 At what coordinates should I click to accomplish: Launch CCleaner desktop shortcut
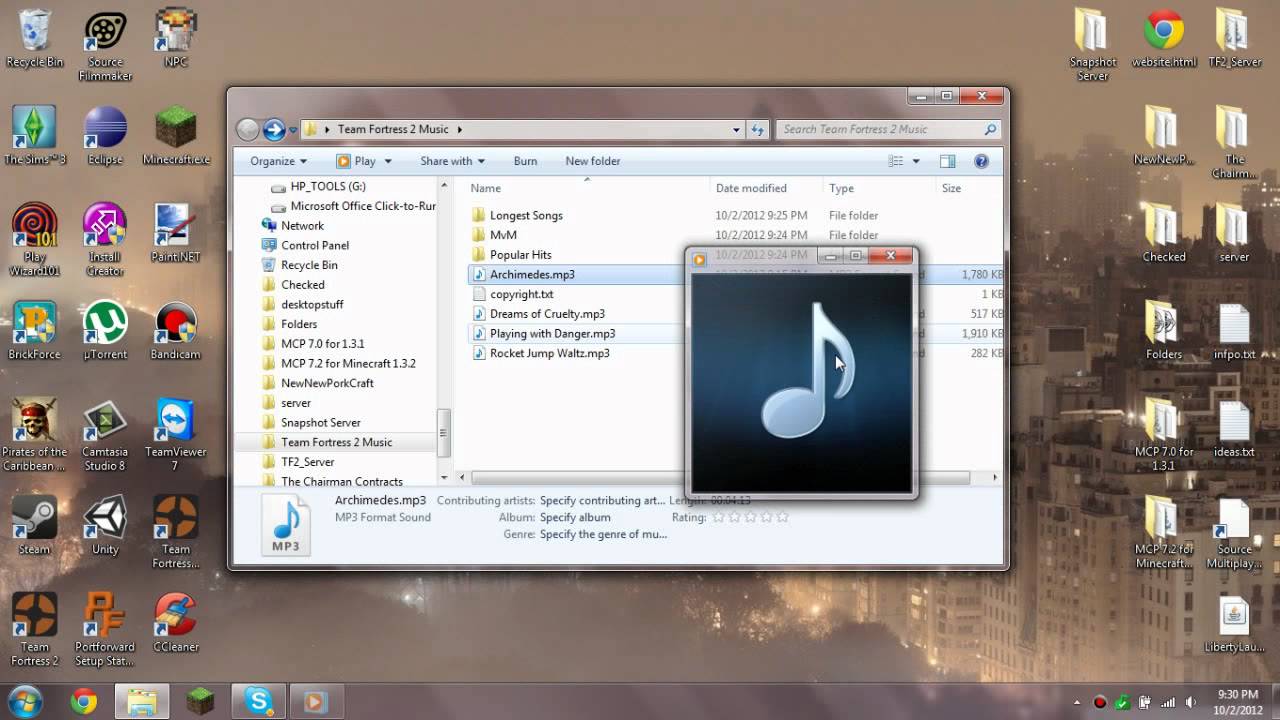coord(176,624)
